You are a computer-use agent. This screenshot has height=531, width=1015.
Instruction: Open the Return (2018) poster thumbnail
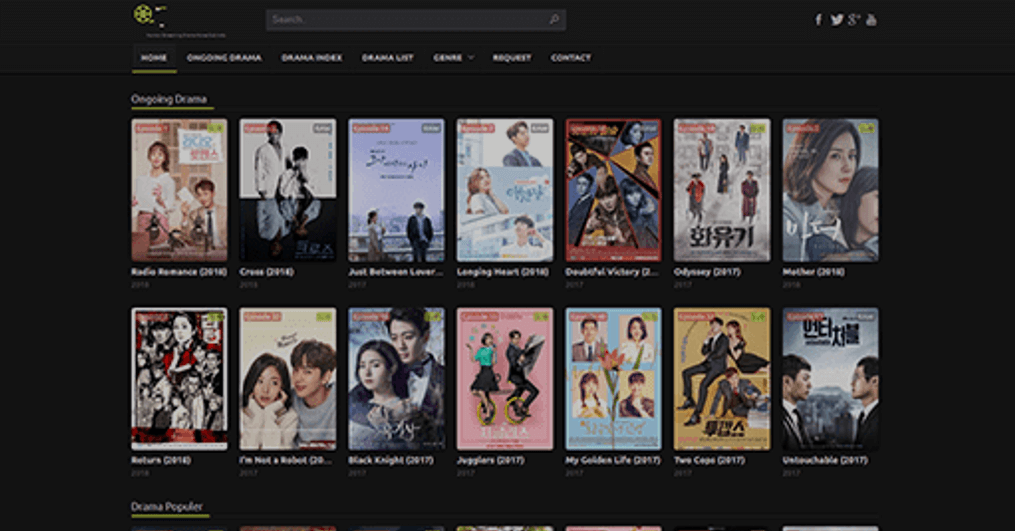(179, 379)
